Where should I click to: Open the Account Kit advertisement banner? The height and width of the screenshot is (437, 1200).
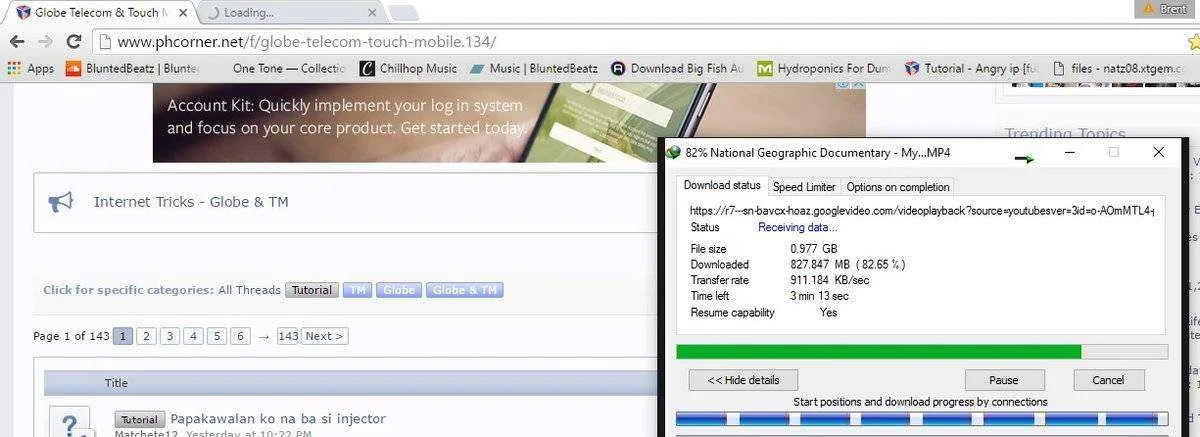509,121
